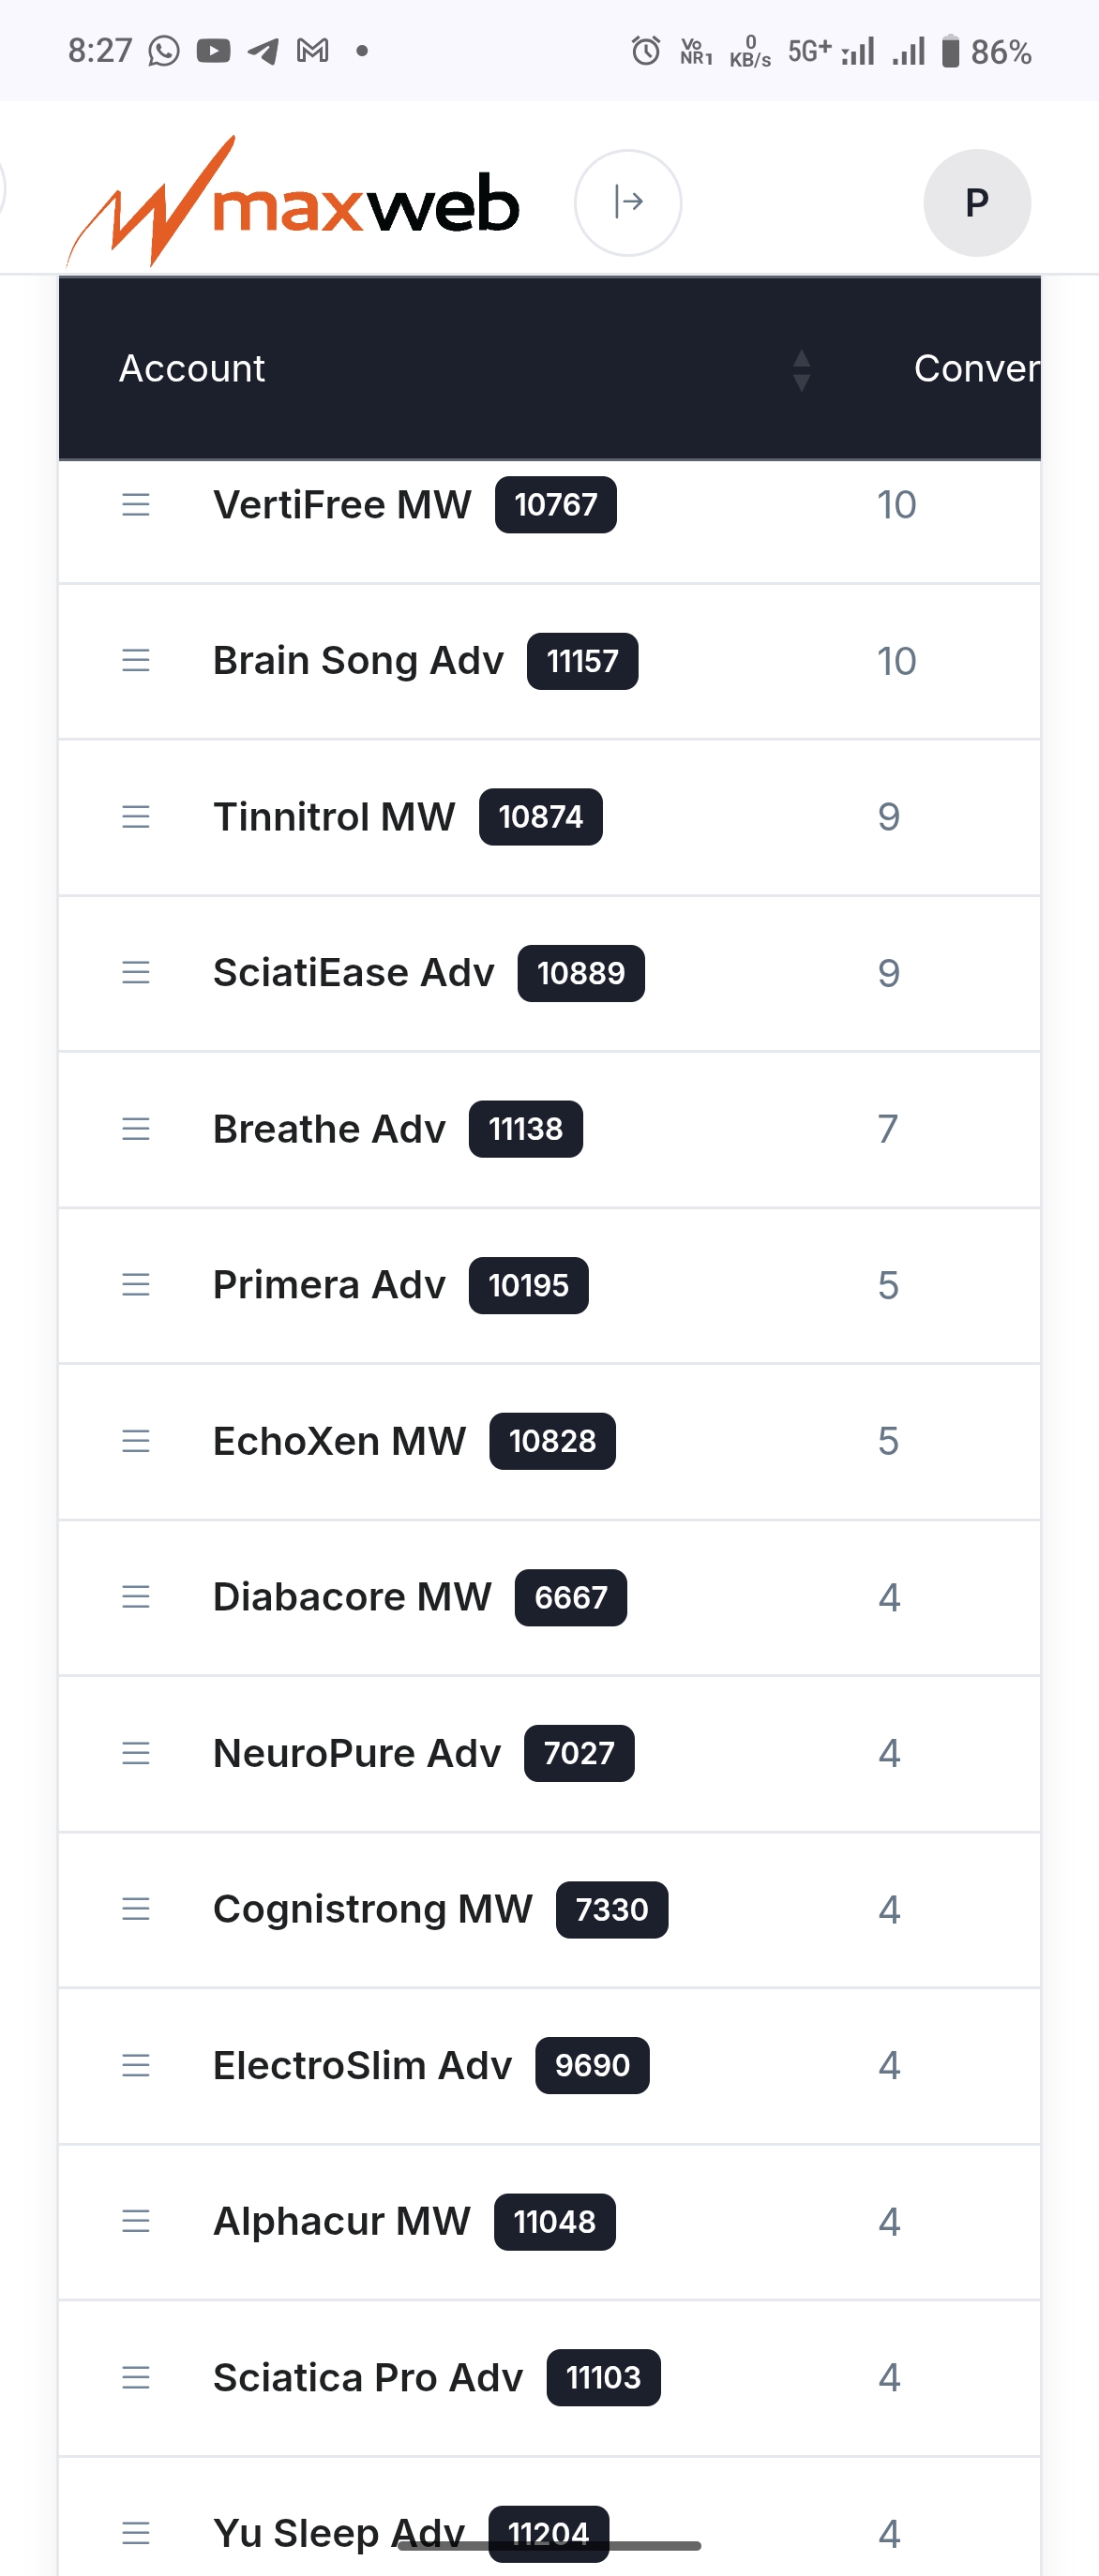Image resolution: width=1099 pixels, height=2576 pixels.
Task: Open the Sciatica Pro Adv account row
Action: pyautogui.click(x=549, y=2377)
